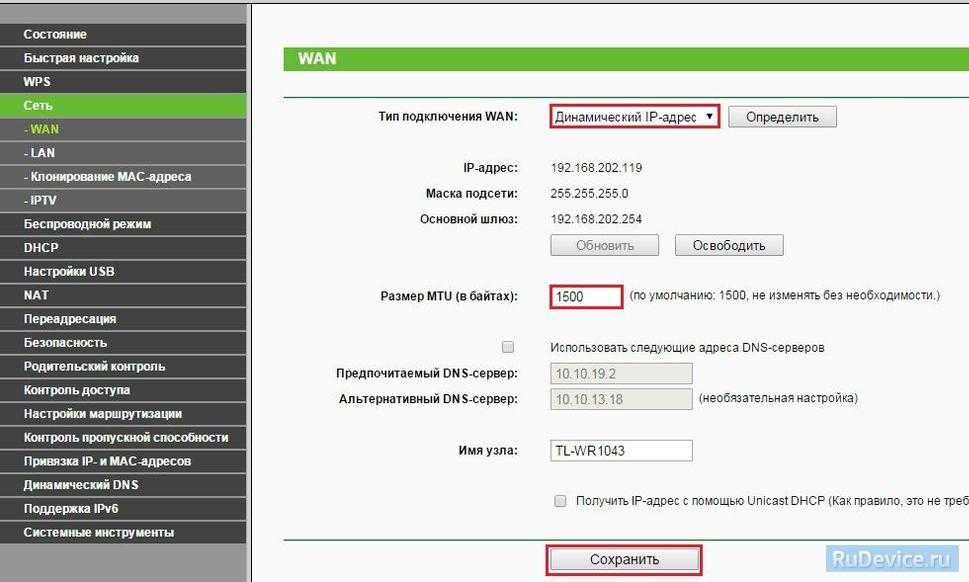969x582 pixels.
Task: Open Поддержка IPv6 section
Action: (x=123, y=508)
